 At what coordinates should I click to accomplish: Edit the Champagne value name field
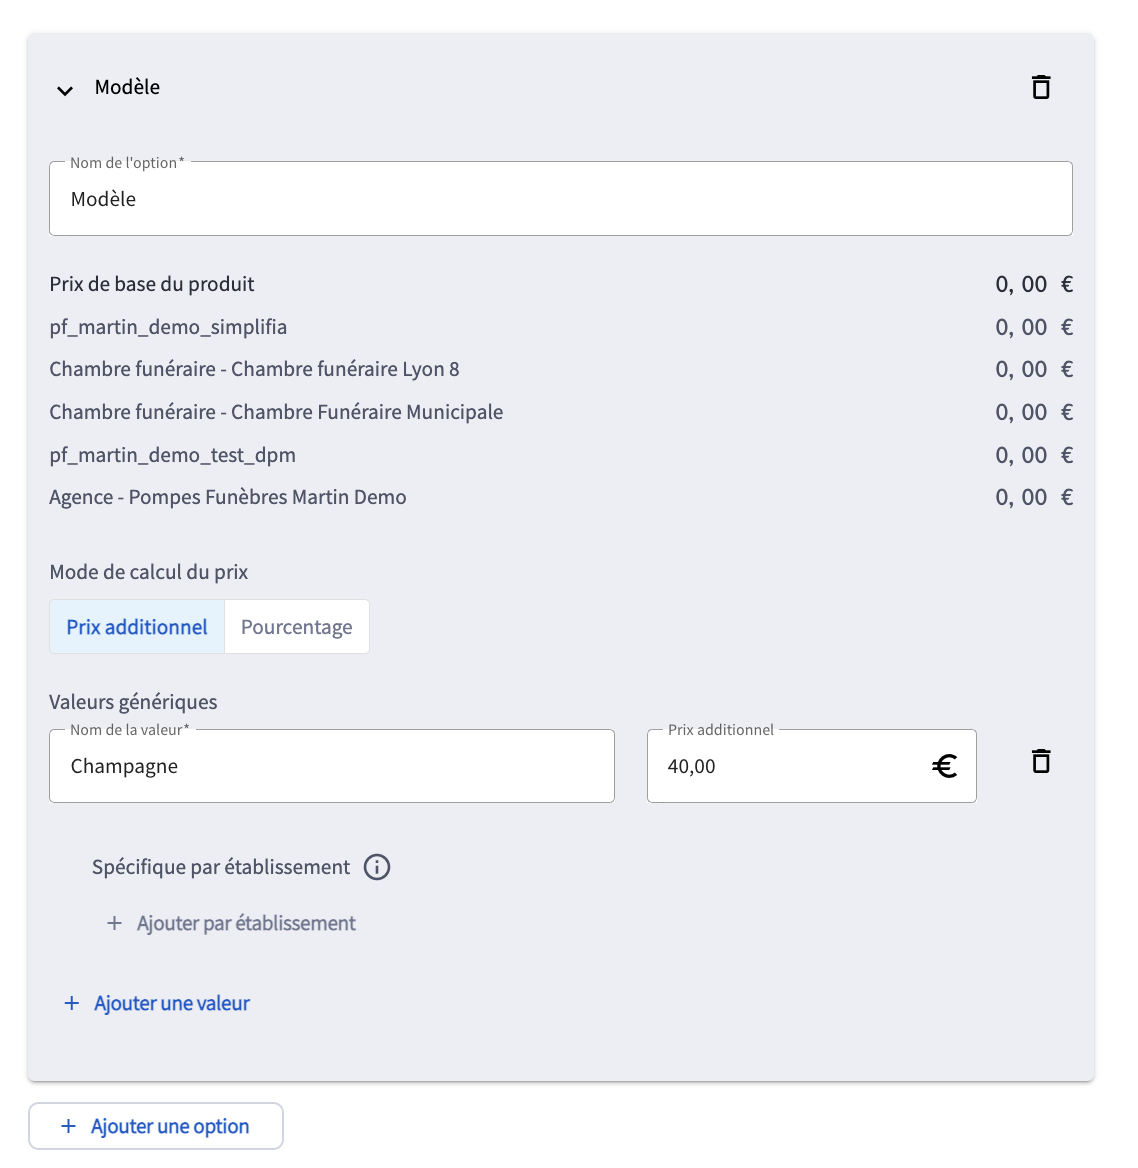click(332, 766)
